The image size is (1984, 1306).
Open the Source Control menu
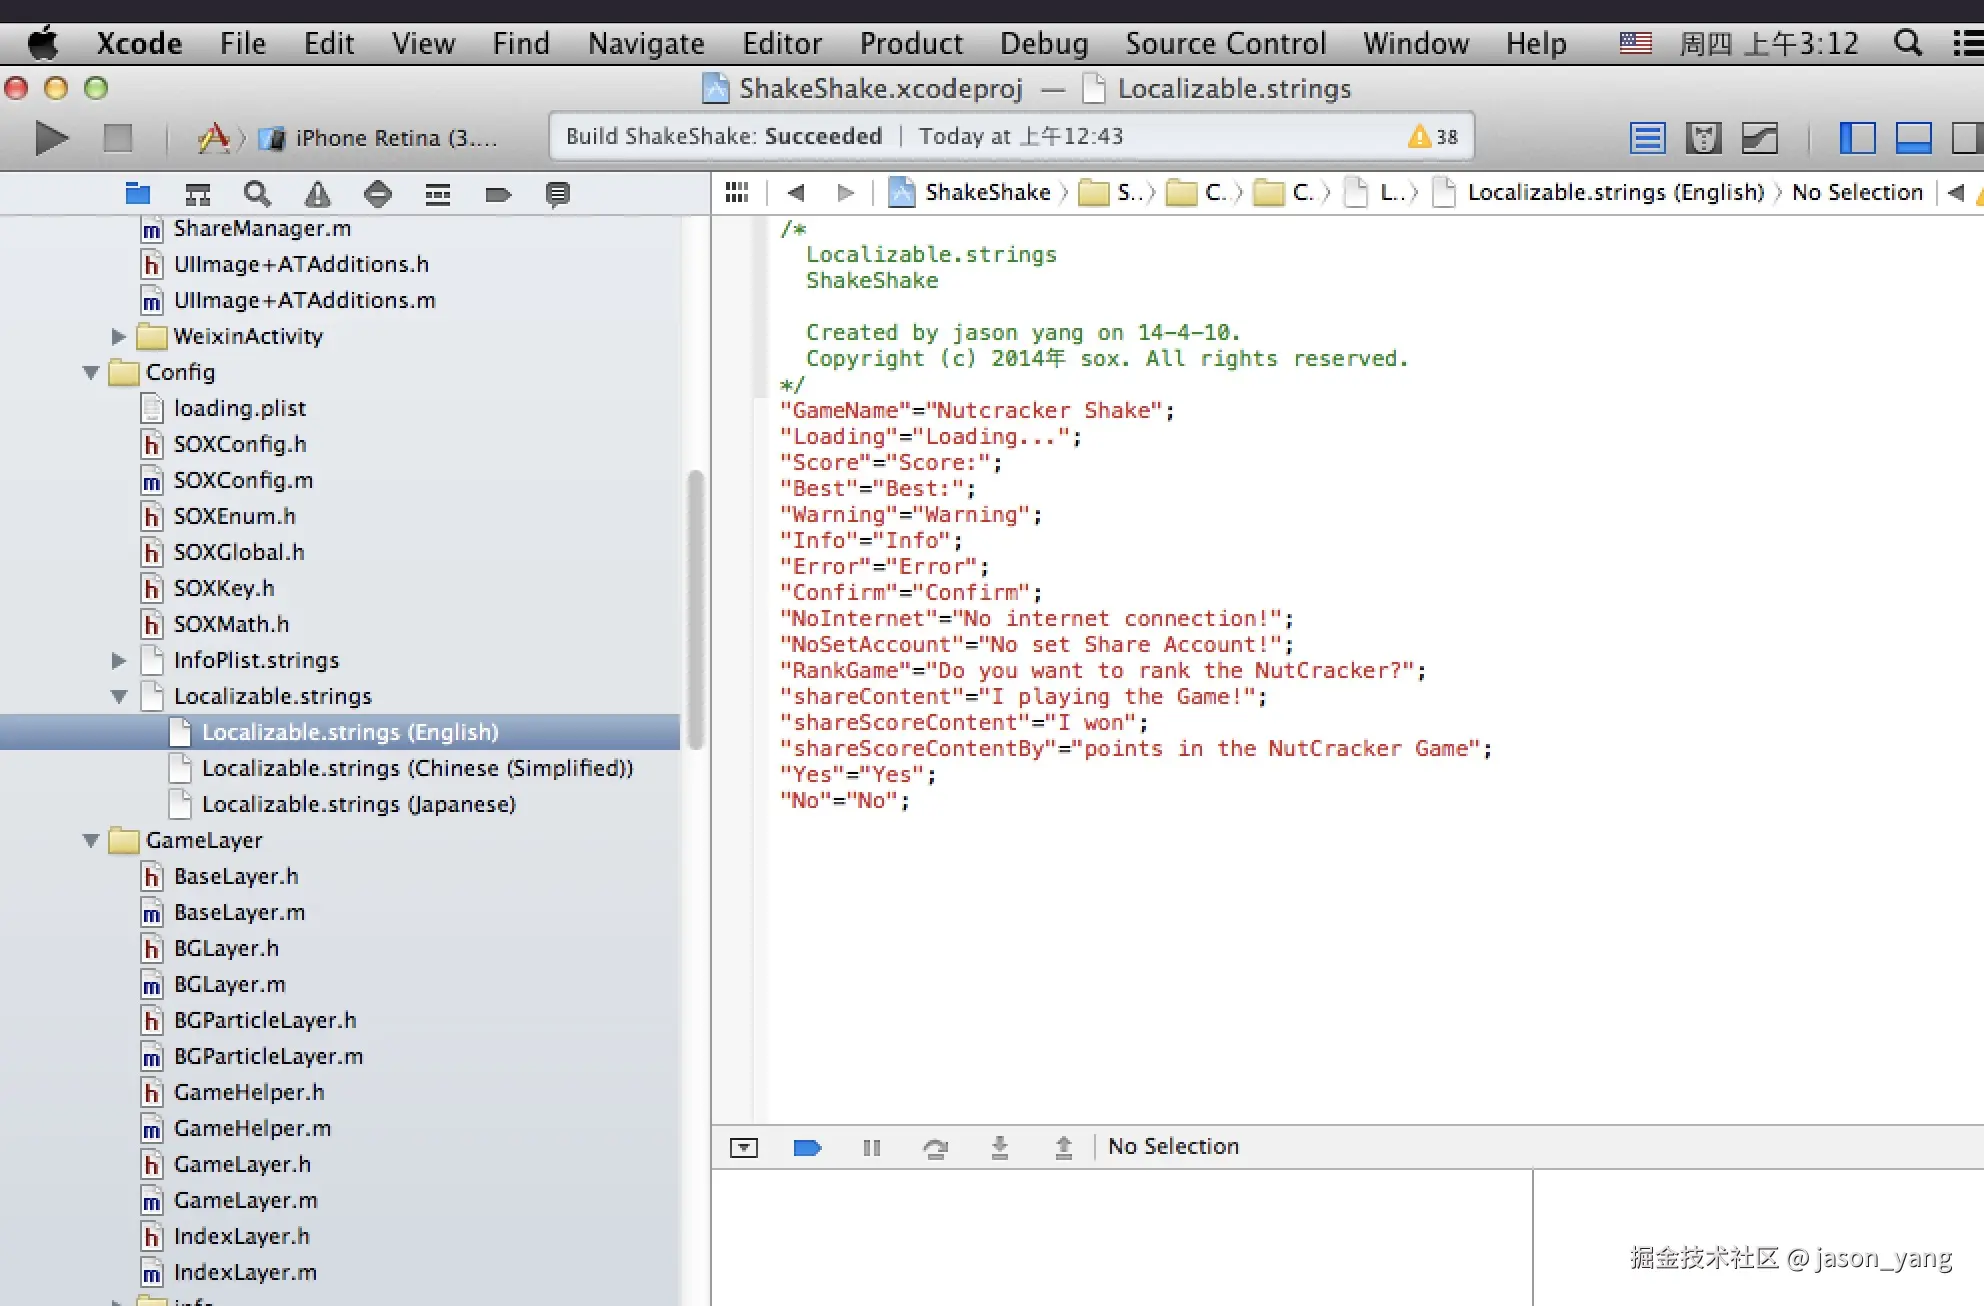click(x=1225, y=43)
